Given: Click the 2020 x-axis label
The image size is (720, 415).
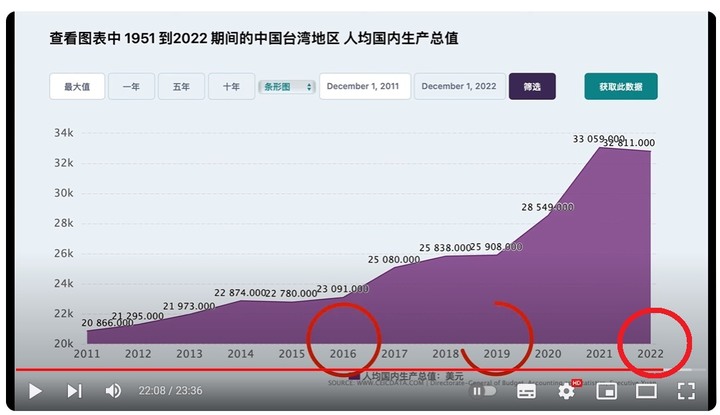Looking at the screenshot, I should (x=548, y=353).
